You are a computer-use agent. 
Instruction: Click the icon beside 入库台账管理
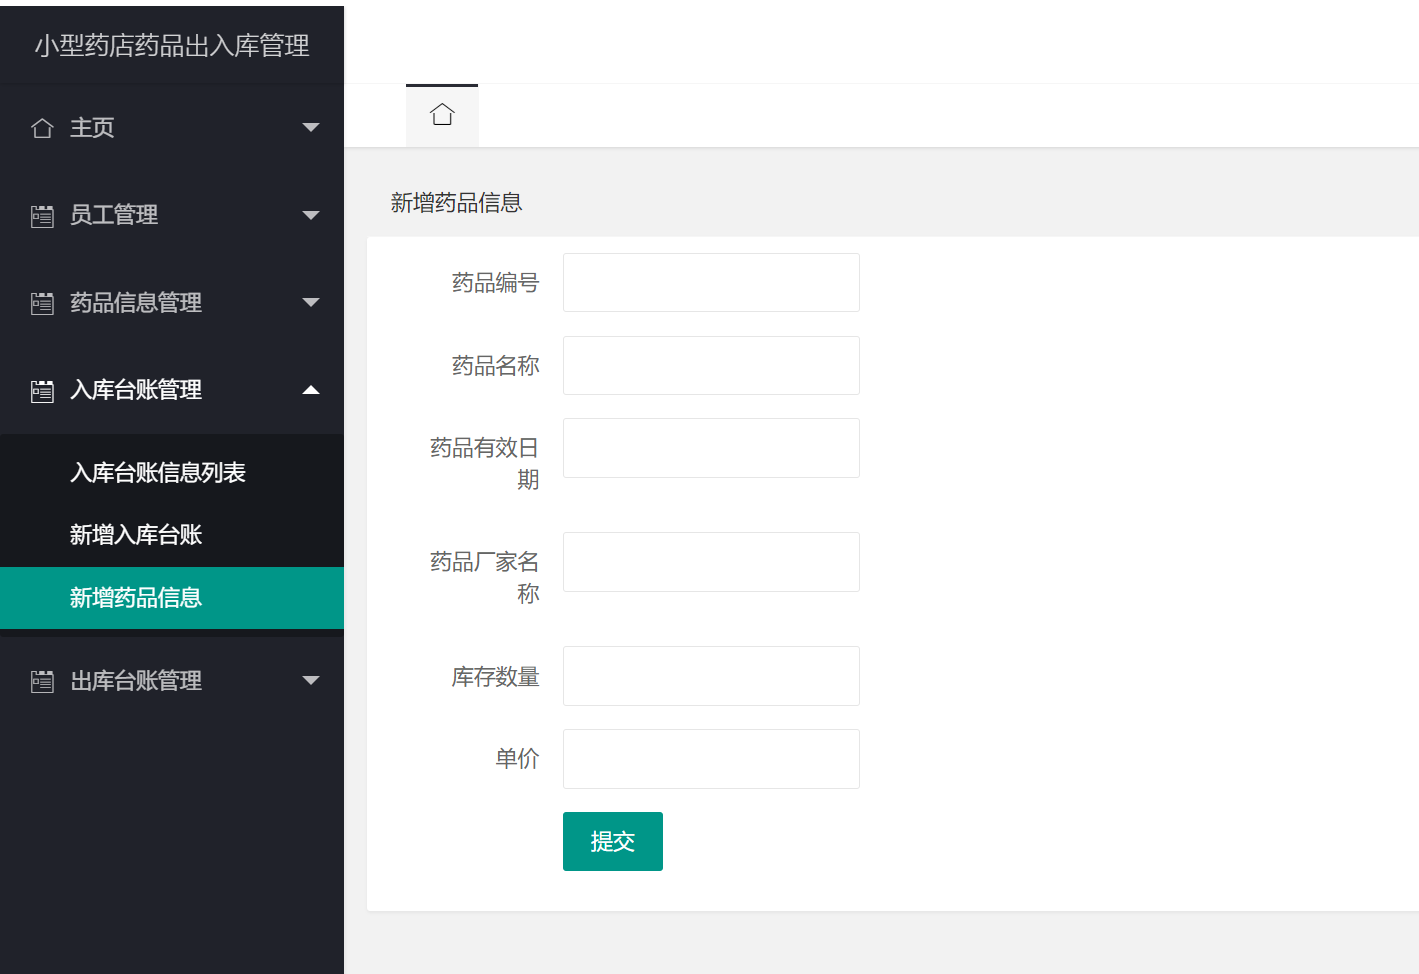[x=42, y=391]
